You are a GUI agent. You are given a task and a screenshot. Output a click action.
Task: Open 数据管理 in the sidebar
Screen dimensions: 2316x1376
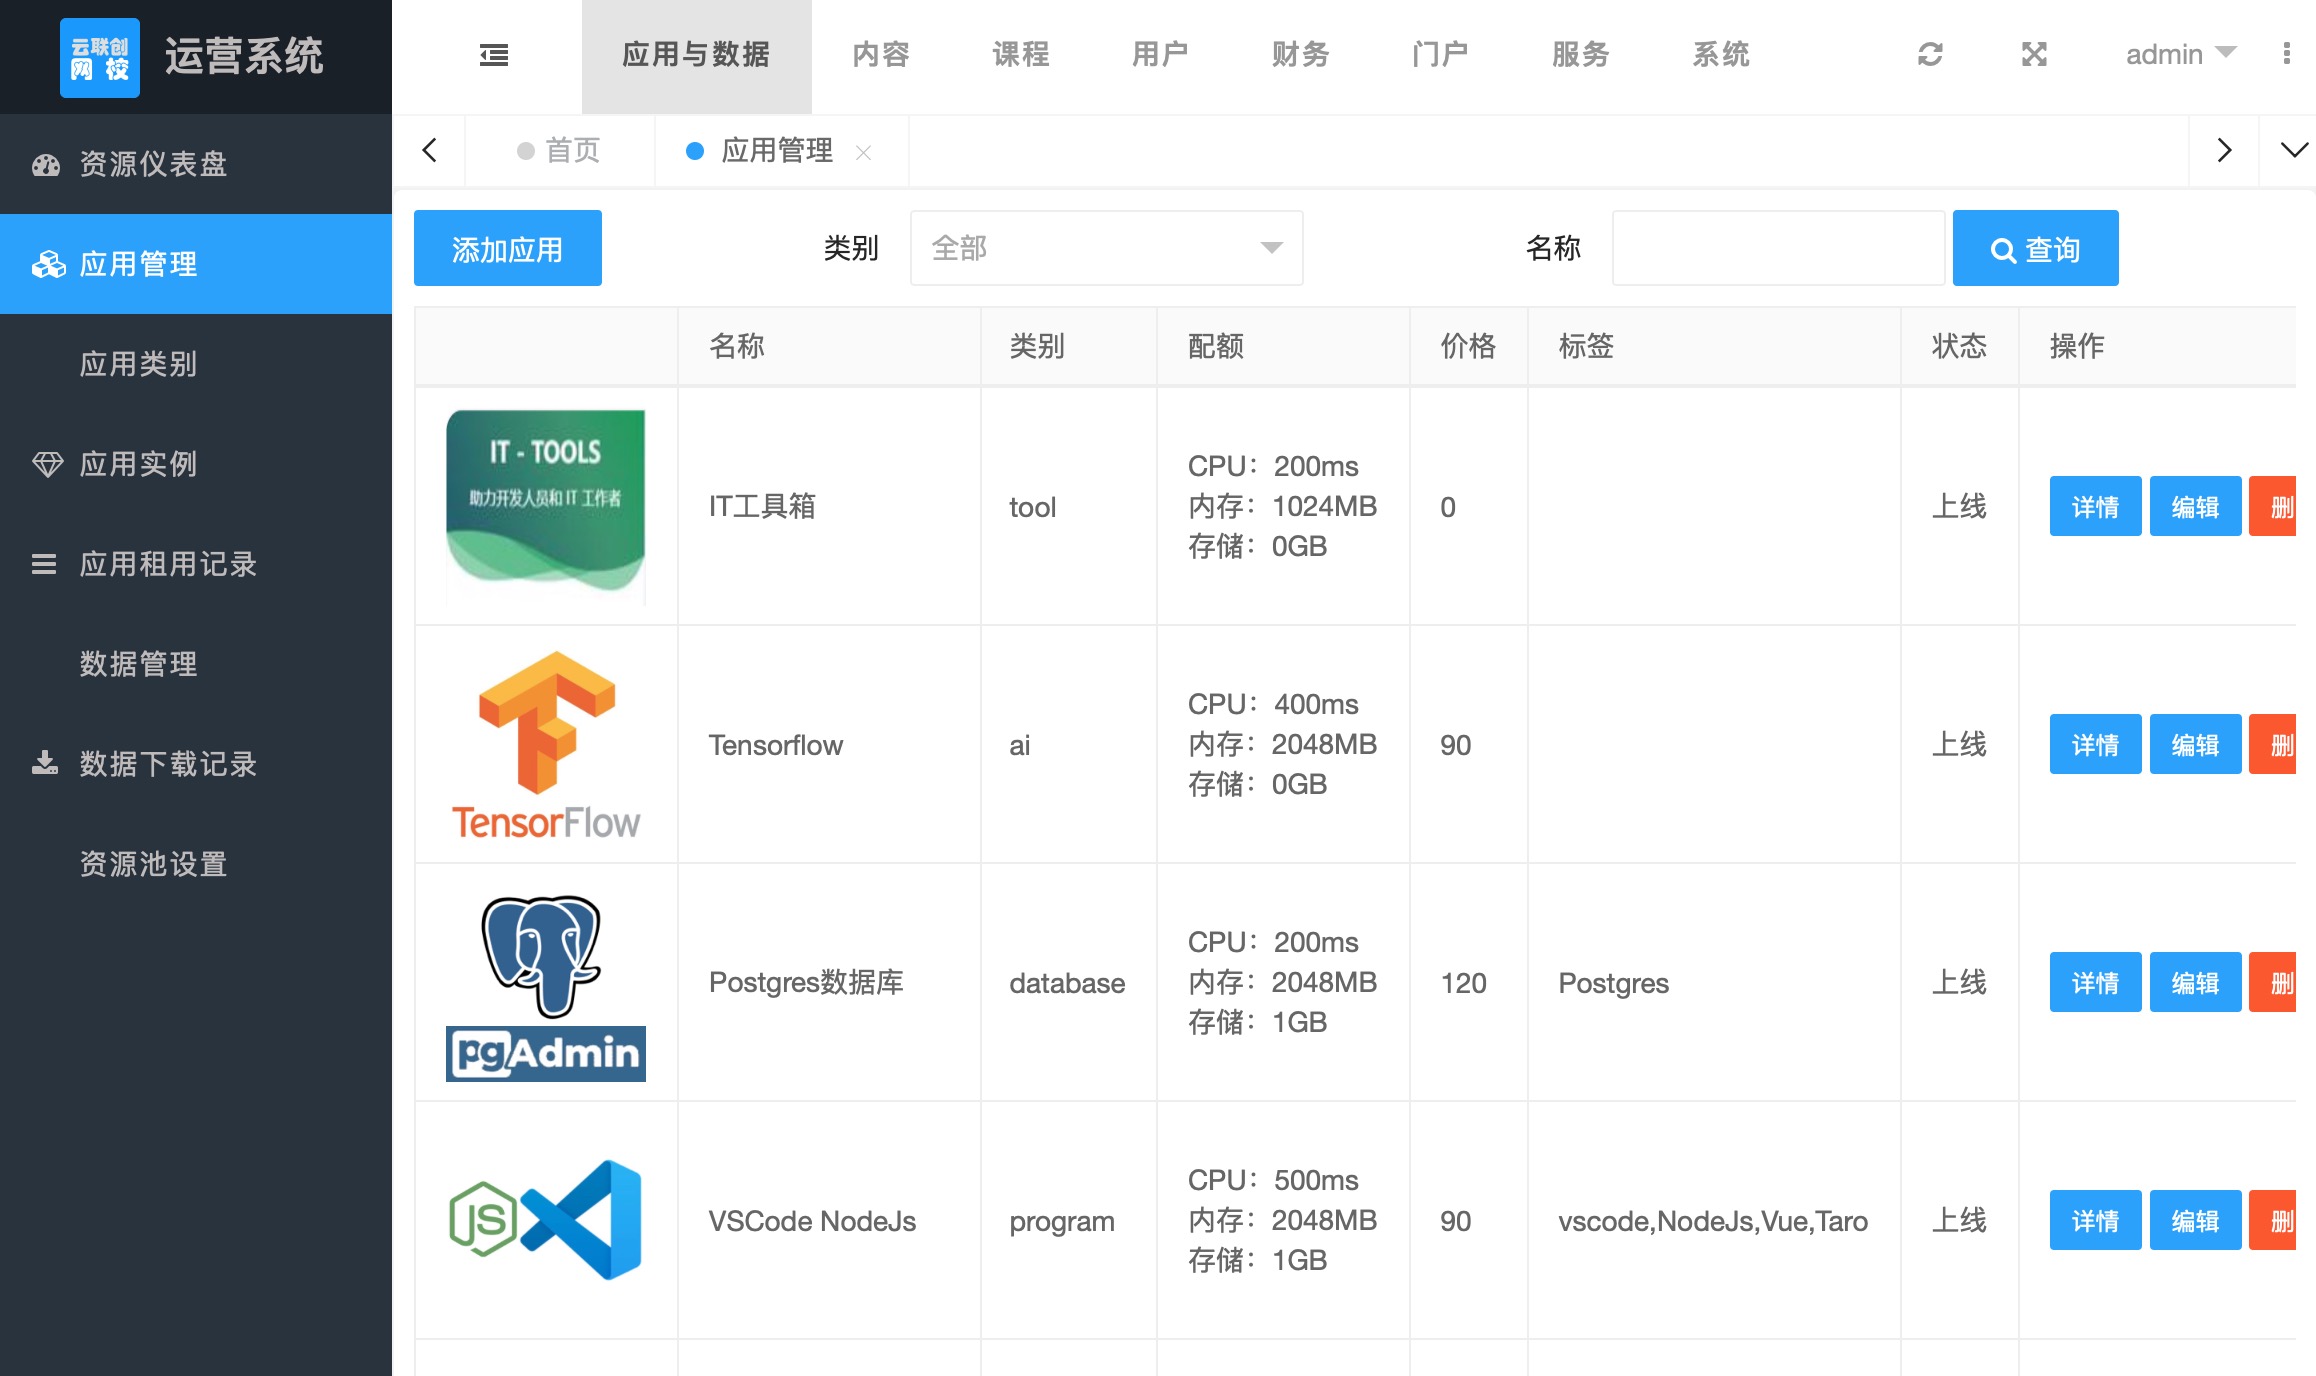coord(196,664)
